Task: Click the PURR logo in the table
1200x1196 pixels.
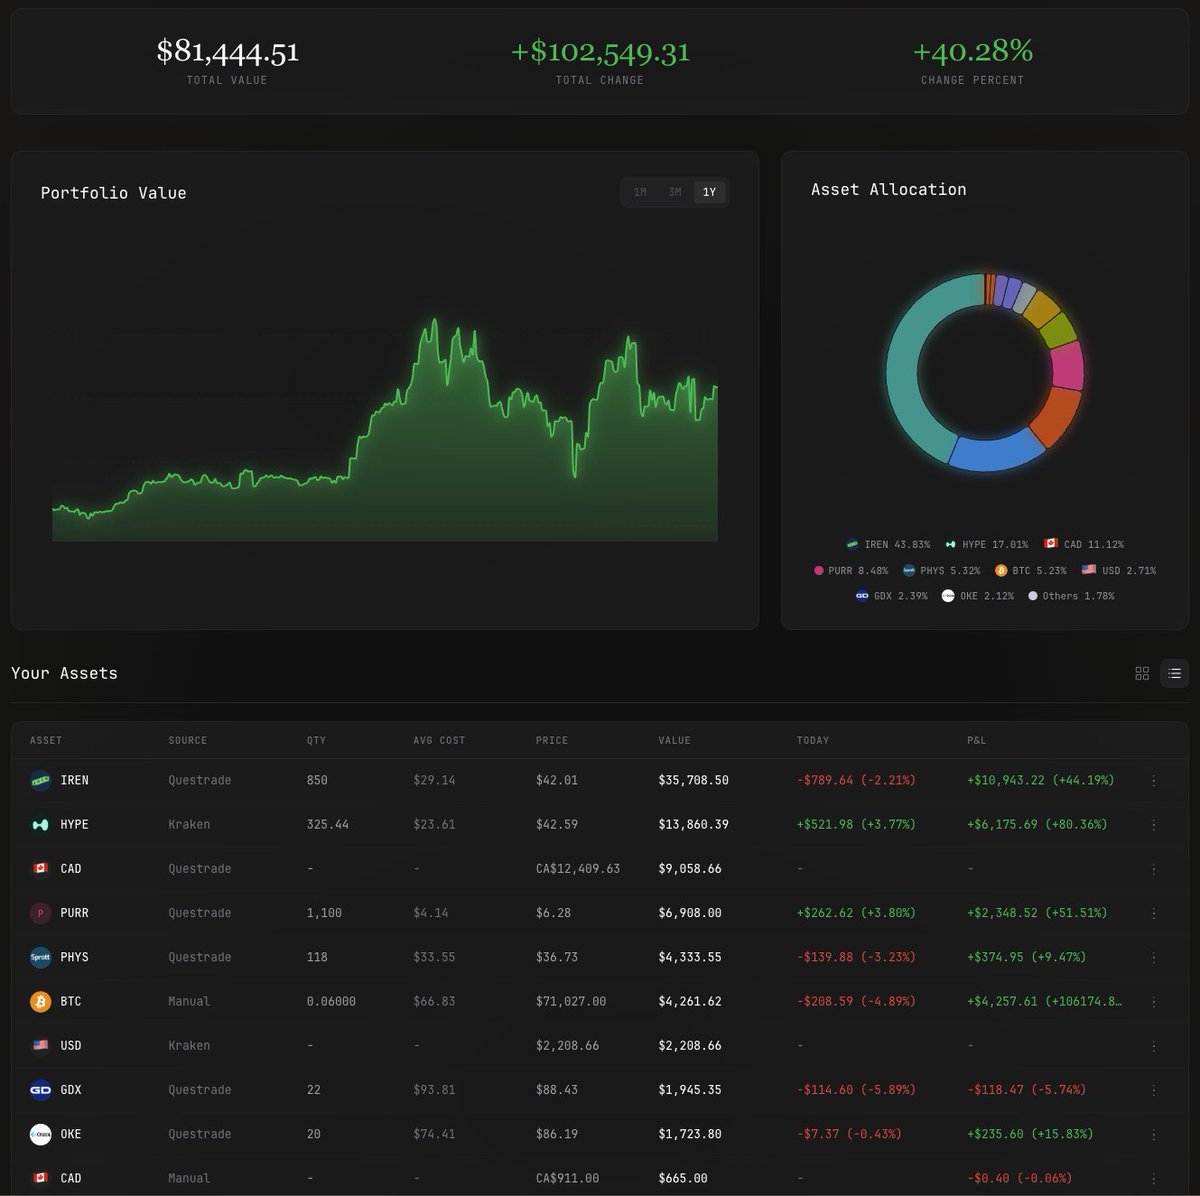Action: pyautogui.click(x=40, y=913)
